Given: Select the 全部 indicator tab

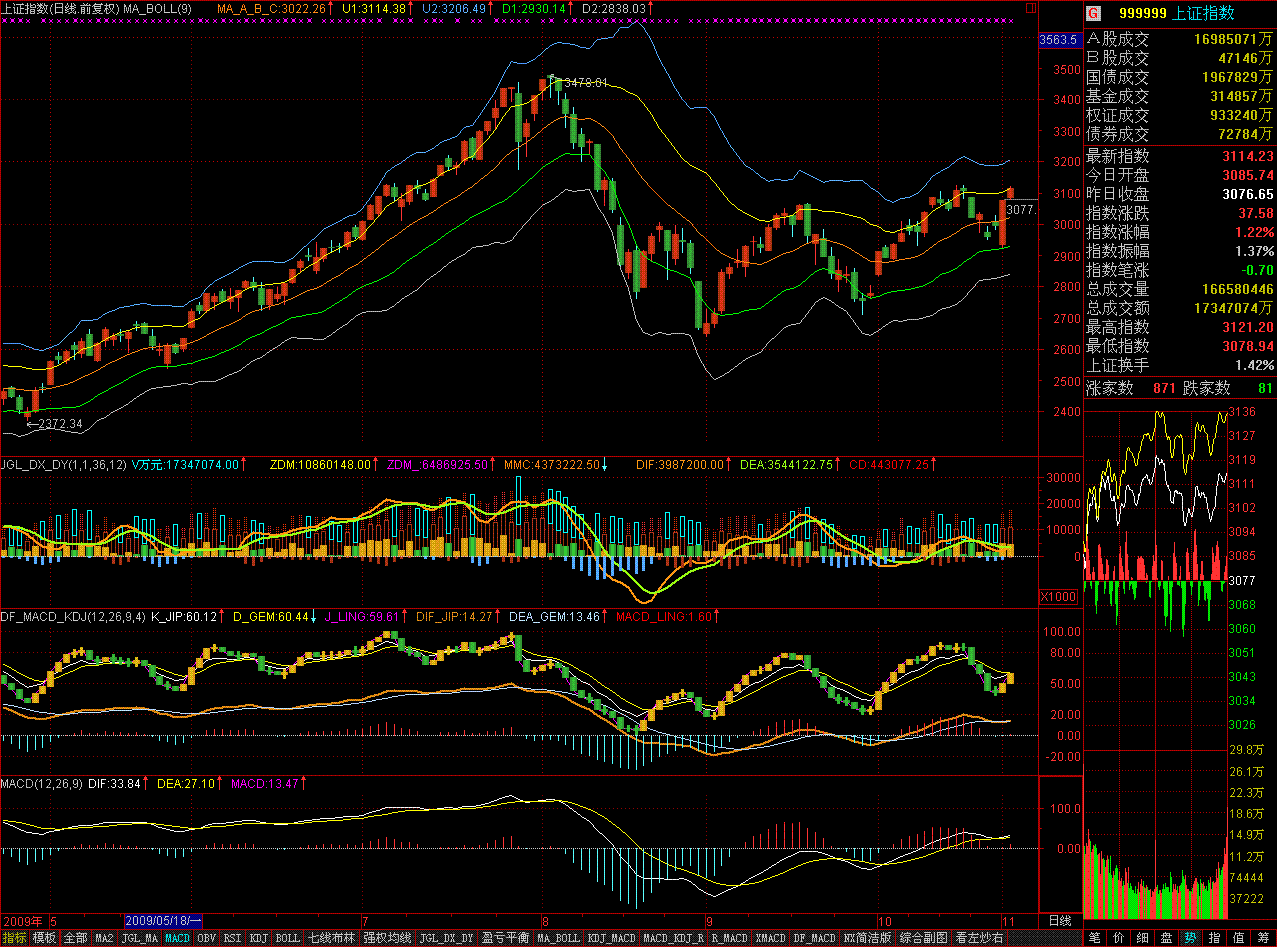Looking at the screenshot, I should [x=76, y=938].
